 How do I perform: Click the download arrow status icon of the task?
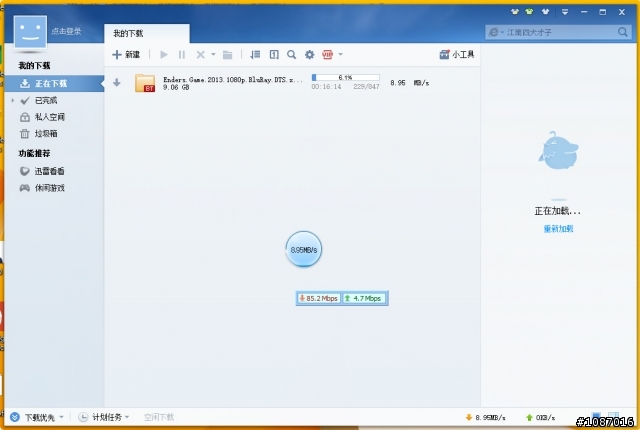[x=117, y=83]
